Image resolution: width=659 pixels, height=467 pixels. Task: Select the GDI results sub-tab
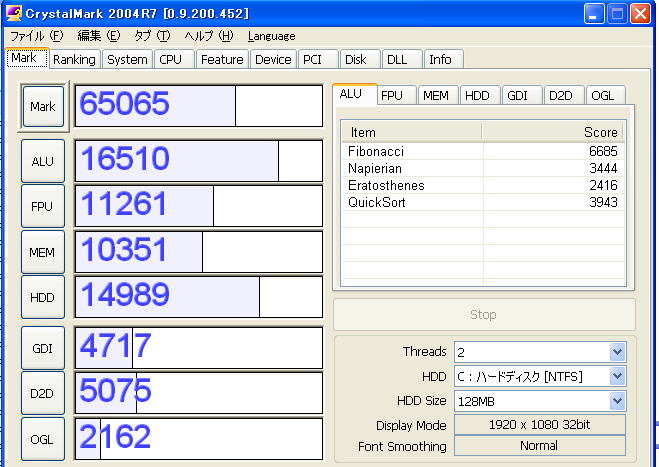[522, 95]
